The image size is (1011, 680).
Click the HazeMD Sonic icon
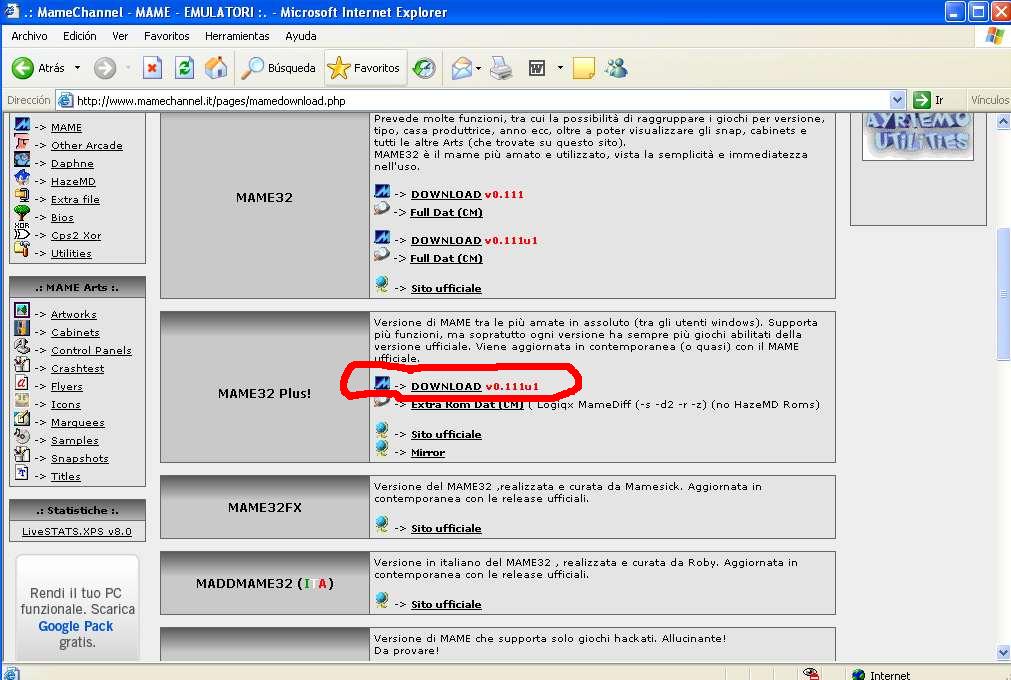pos(22,177)
